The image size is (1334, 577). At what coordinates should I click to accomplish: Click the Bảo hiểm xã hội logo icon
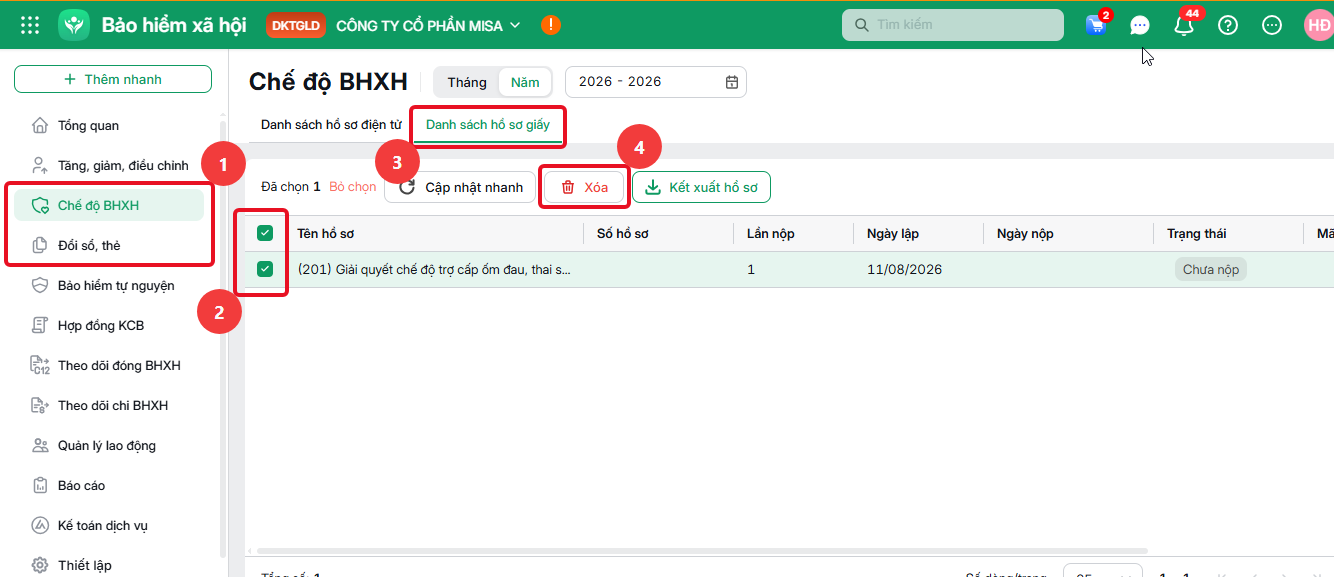(74, 25)
